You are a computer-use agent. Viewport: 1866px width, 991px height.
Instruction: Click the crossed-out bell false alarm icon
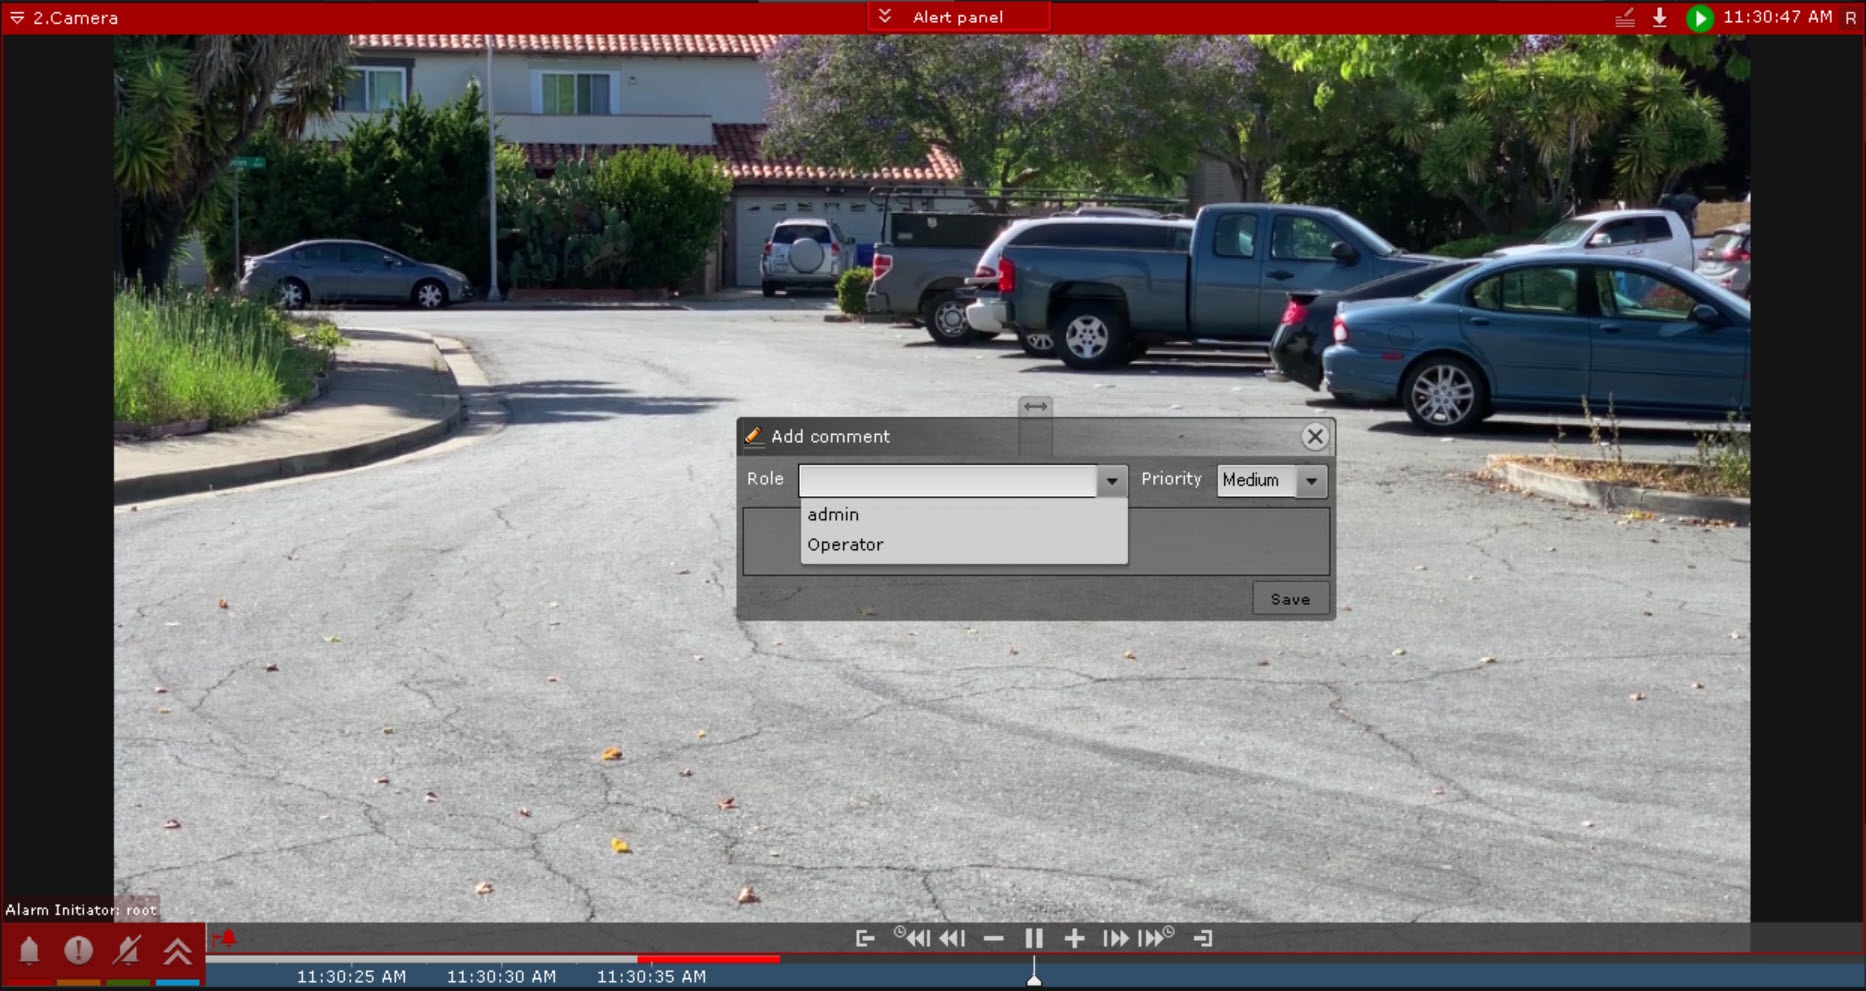coord(127,950)
